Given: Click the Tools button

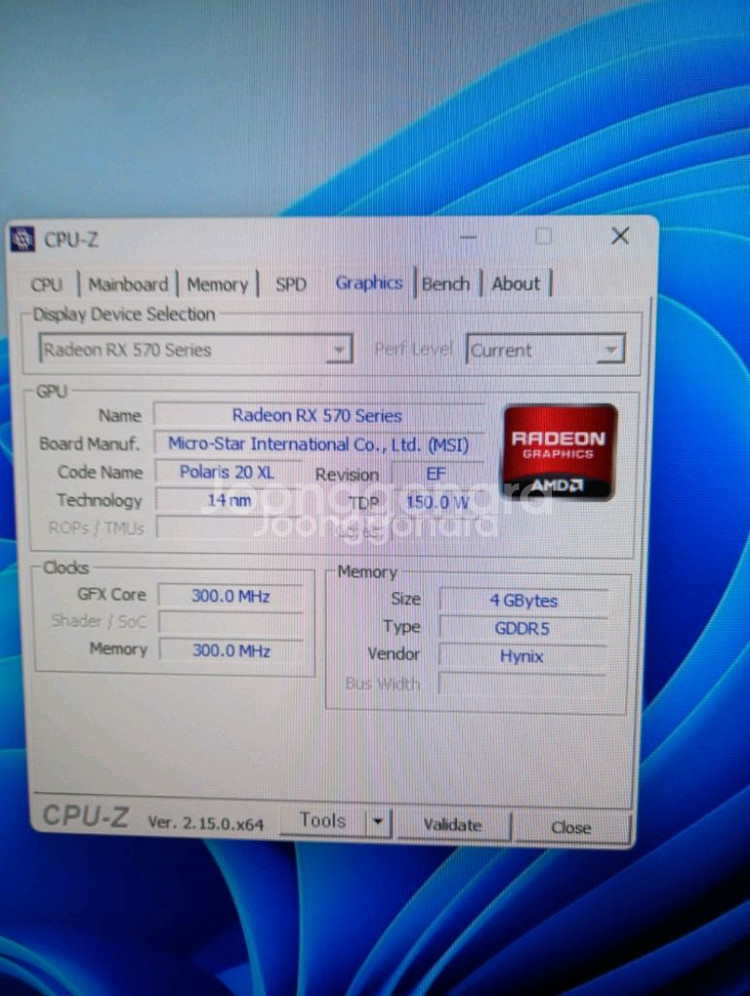Looking at the screenshot, I should (x=323, y=821).
